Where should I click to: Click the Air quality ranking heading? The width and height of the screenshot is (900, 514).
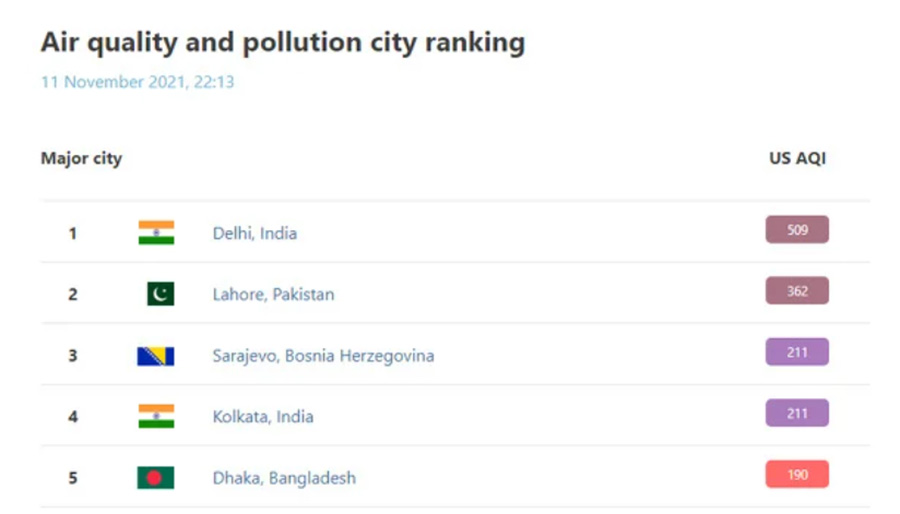coord(283,42)
